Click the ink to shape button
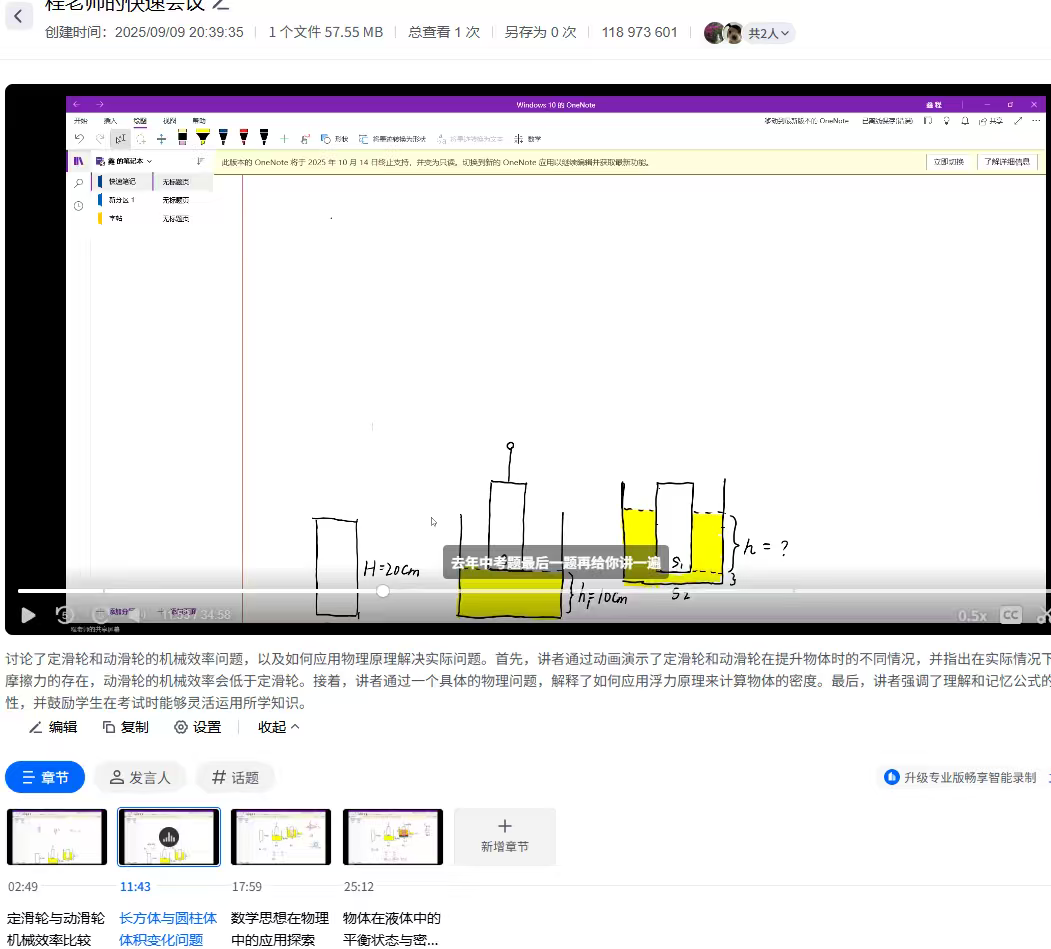Viewport: 1051px width, 949px height. coord(392,139)
